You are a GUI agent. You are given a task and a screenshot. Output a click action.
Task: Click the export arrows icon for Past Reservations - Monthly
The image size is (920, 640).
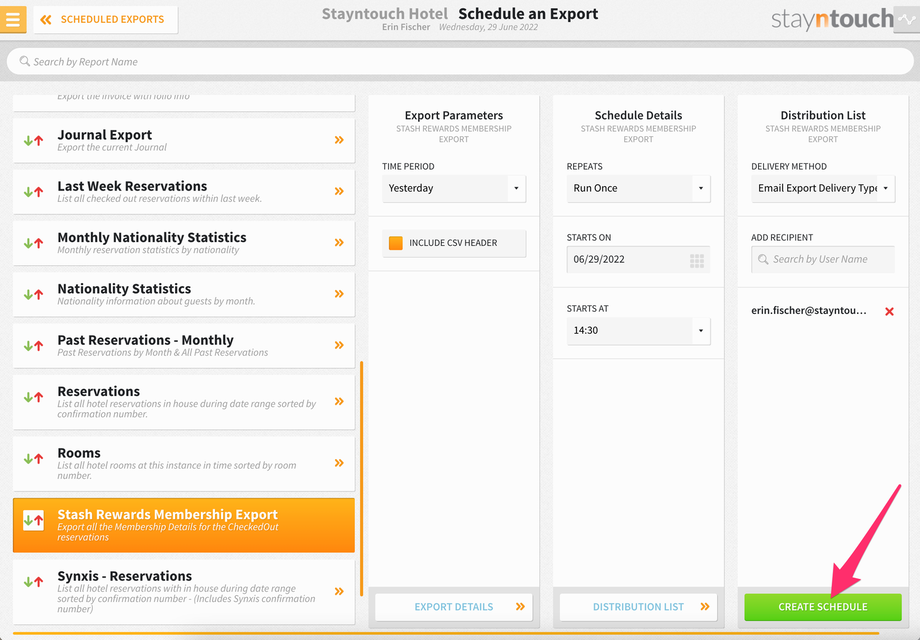tap(33, 346)
